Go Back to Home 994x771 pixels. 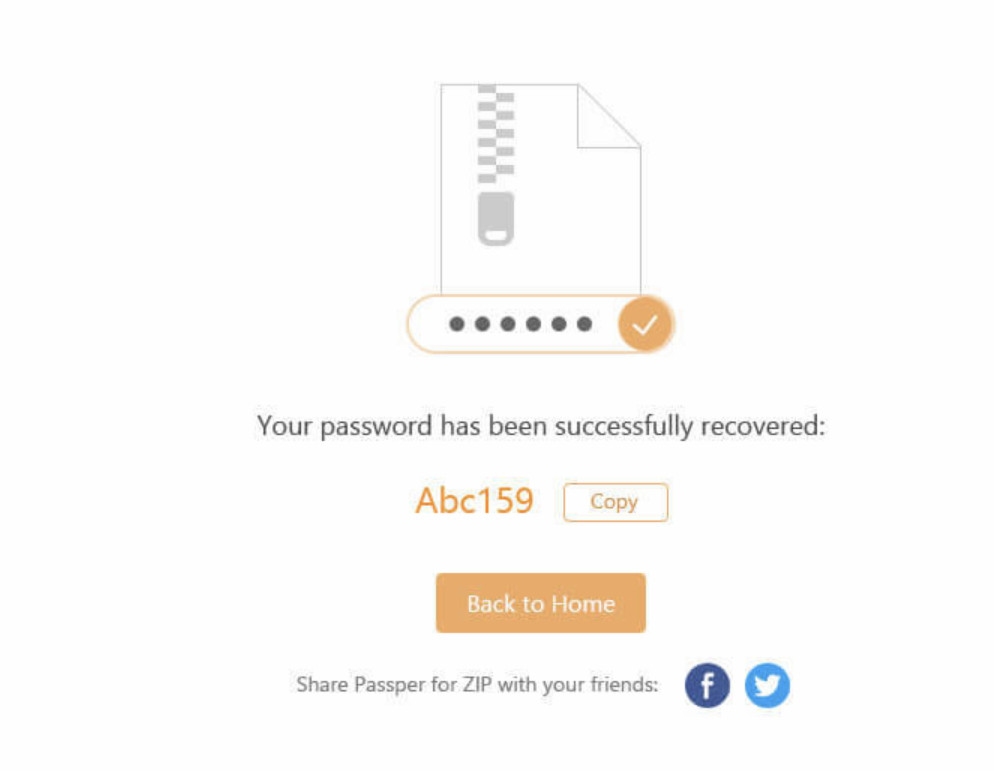pyautogui.click(x=541, y=603)
